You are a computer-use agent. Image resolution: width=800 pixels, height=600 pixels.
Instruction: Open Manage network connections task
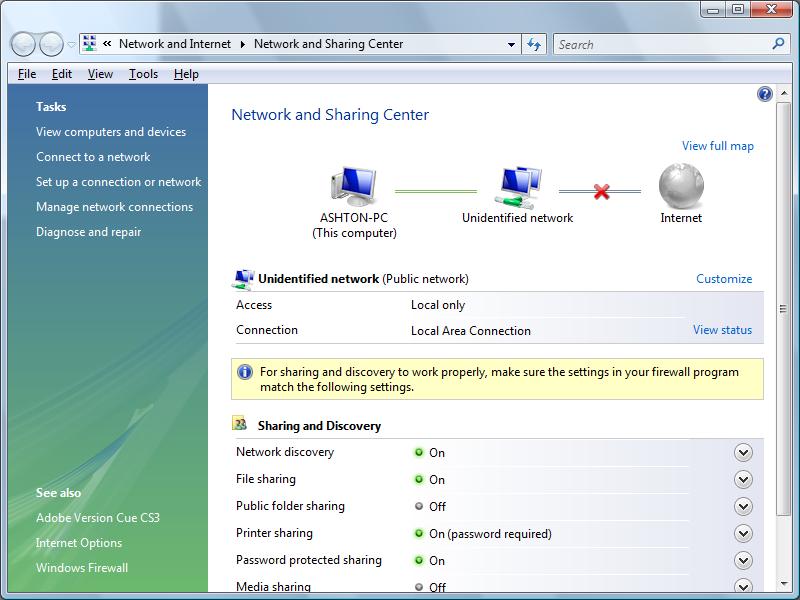pyautogui.click(x=114, y=207)
